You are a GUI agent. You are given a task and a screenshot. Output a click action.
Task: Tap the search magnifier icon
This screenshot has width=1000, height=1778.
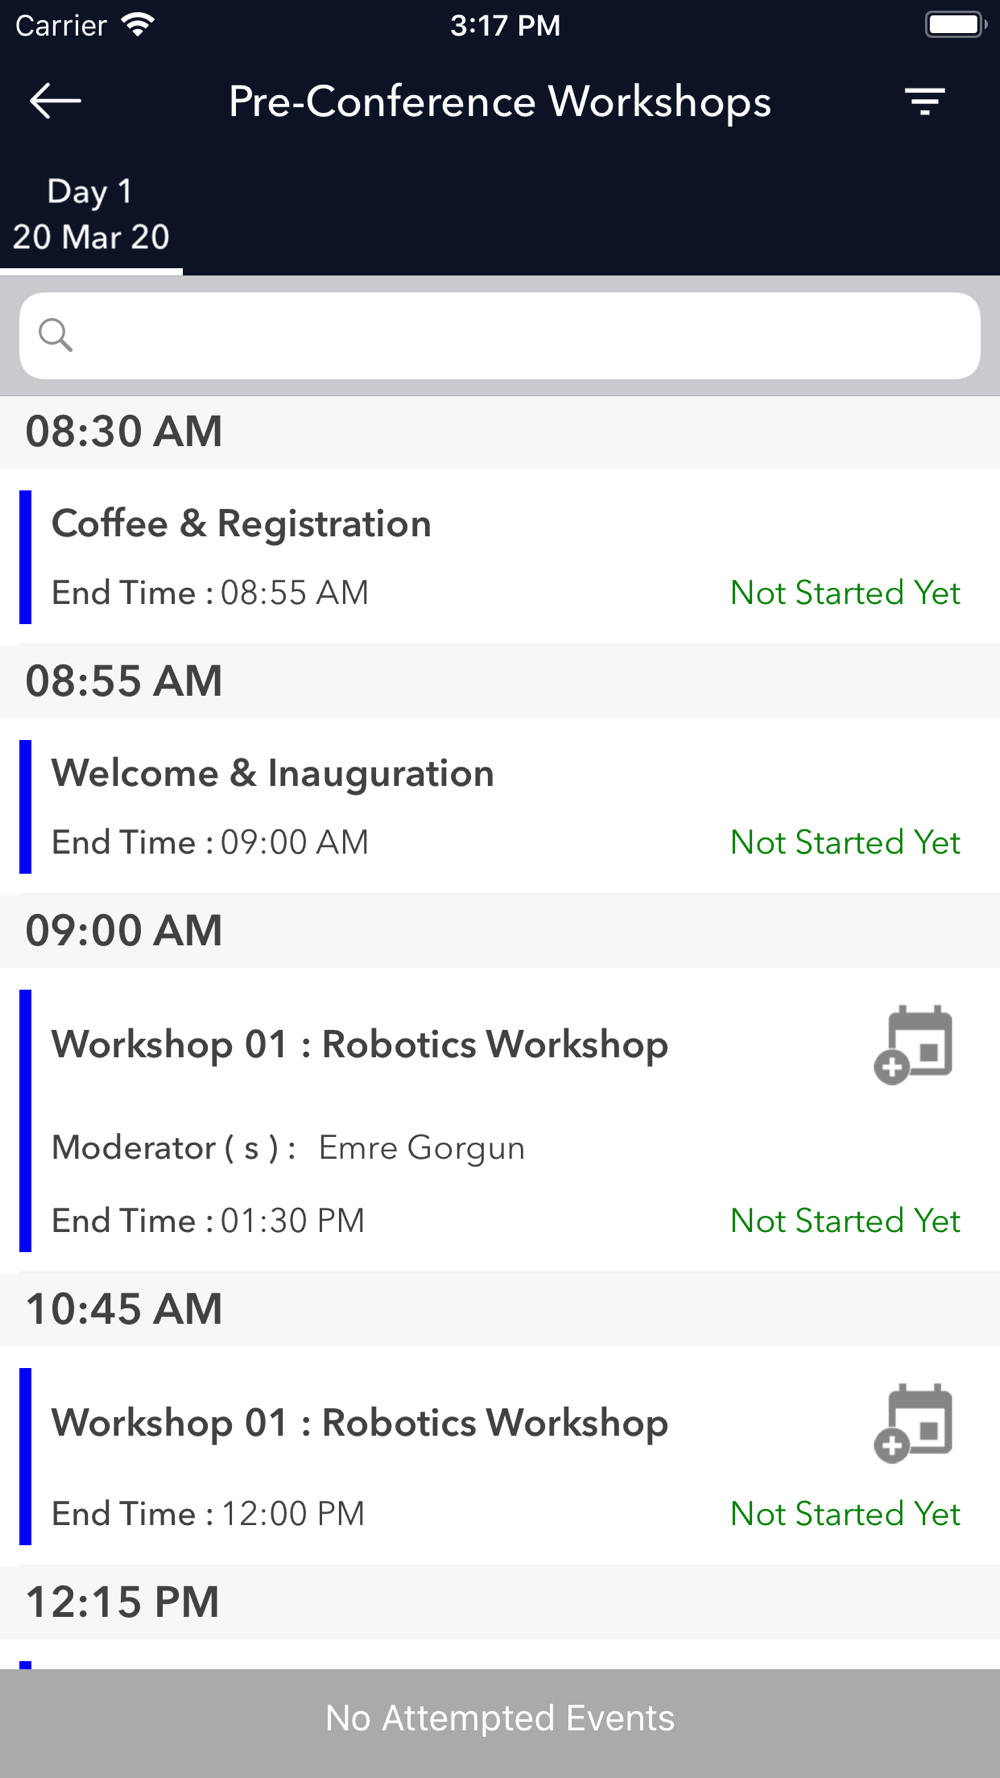55,335
